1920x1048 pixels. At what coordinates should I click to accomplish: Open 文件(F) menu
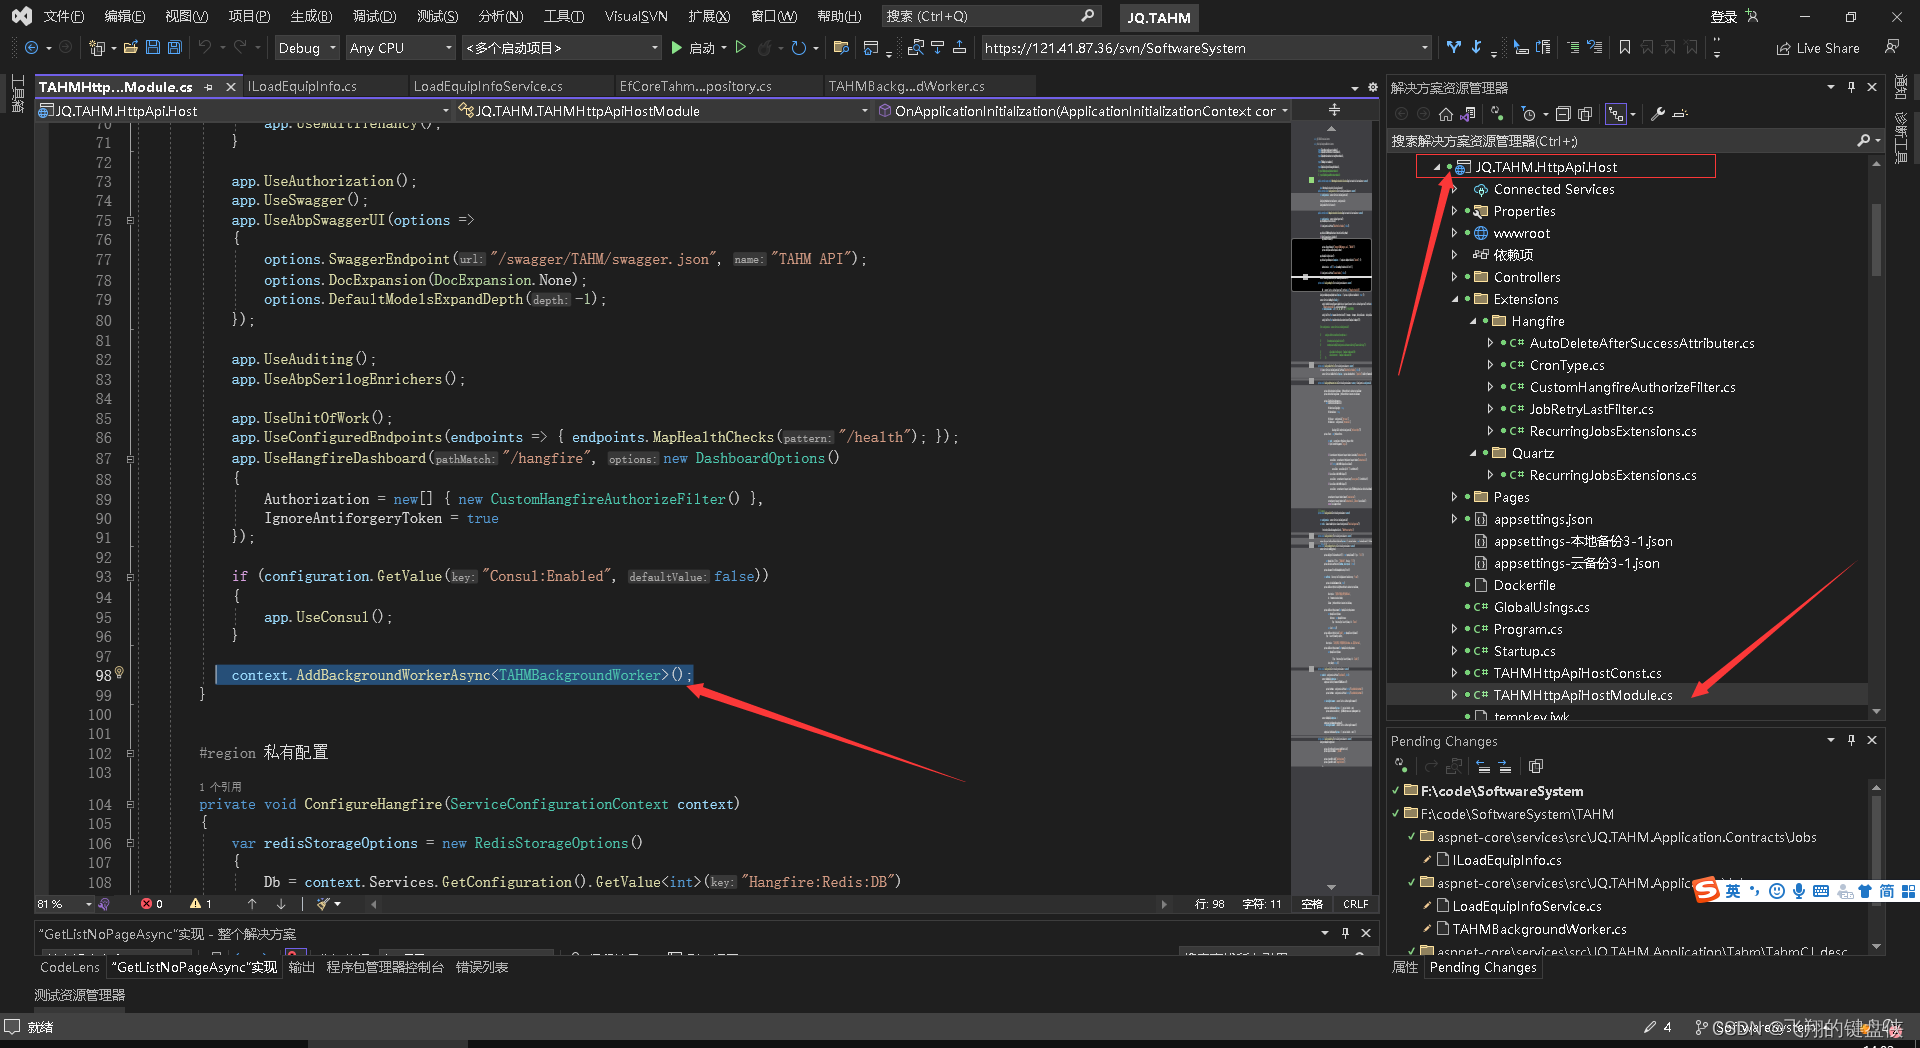63,16
